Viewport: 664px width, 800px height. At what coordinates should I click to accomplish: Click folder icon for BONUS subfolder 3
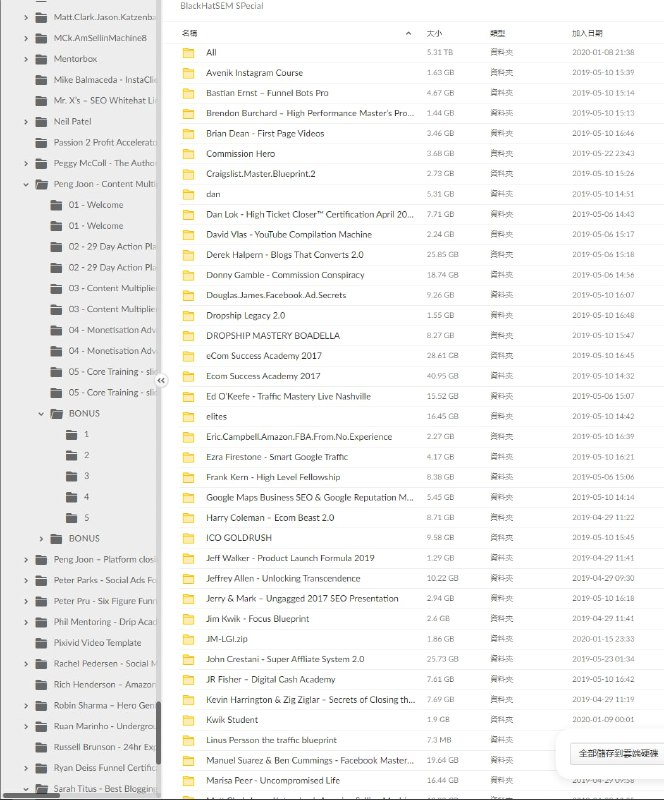click(x=71, y=476)
